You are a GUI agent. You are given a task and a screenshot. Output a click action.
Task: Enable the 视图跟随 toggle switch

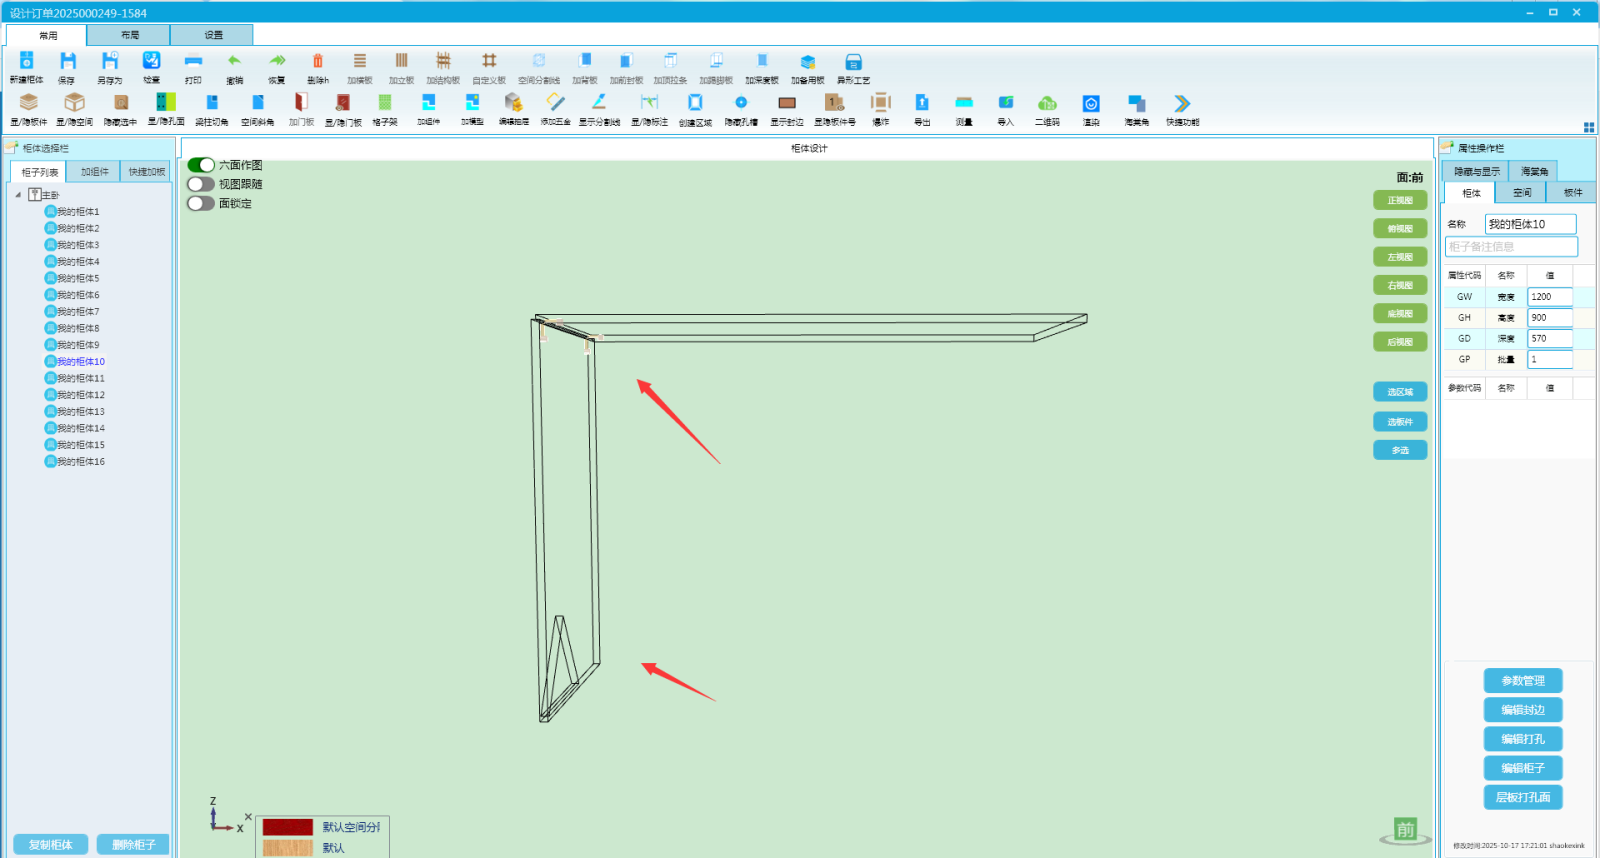(x=201, y=184)
